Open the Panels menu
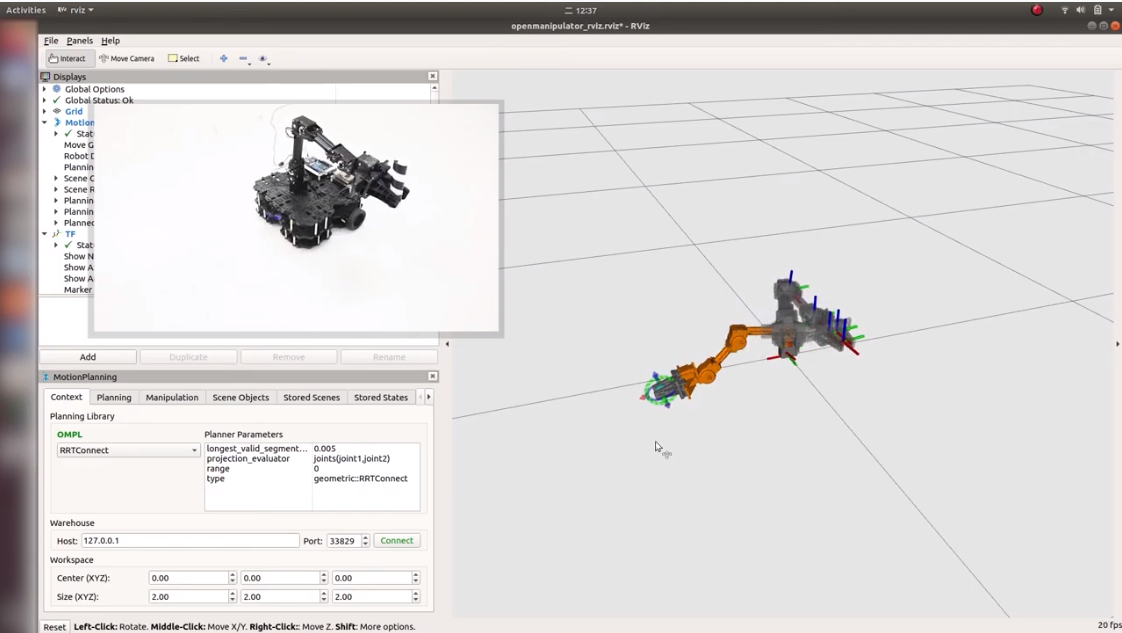The height and width of the screenshot is (633, 1122). 81,41
